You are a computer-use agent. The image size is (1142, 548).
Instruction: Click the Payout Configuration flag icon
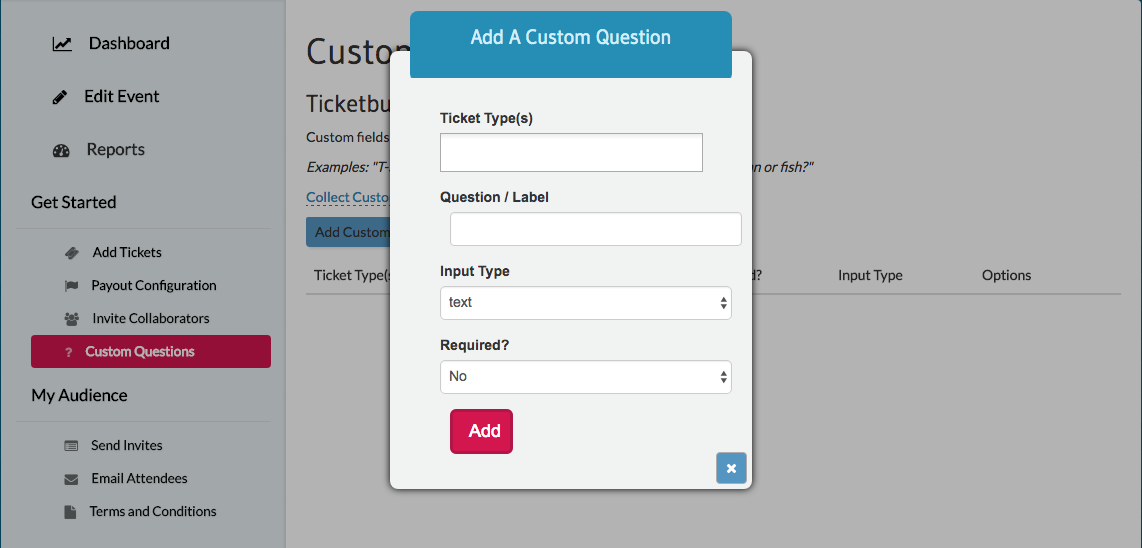(x=71, y=286)
